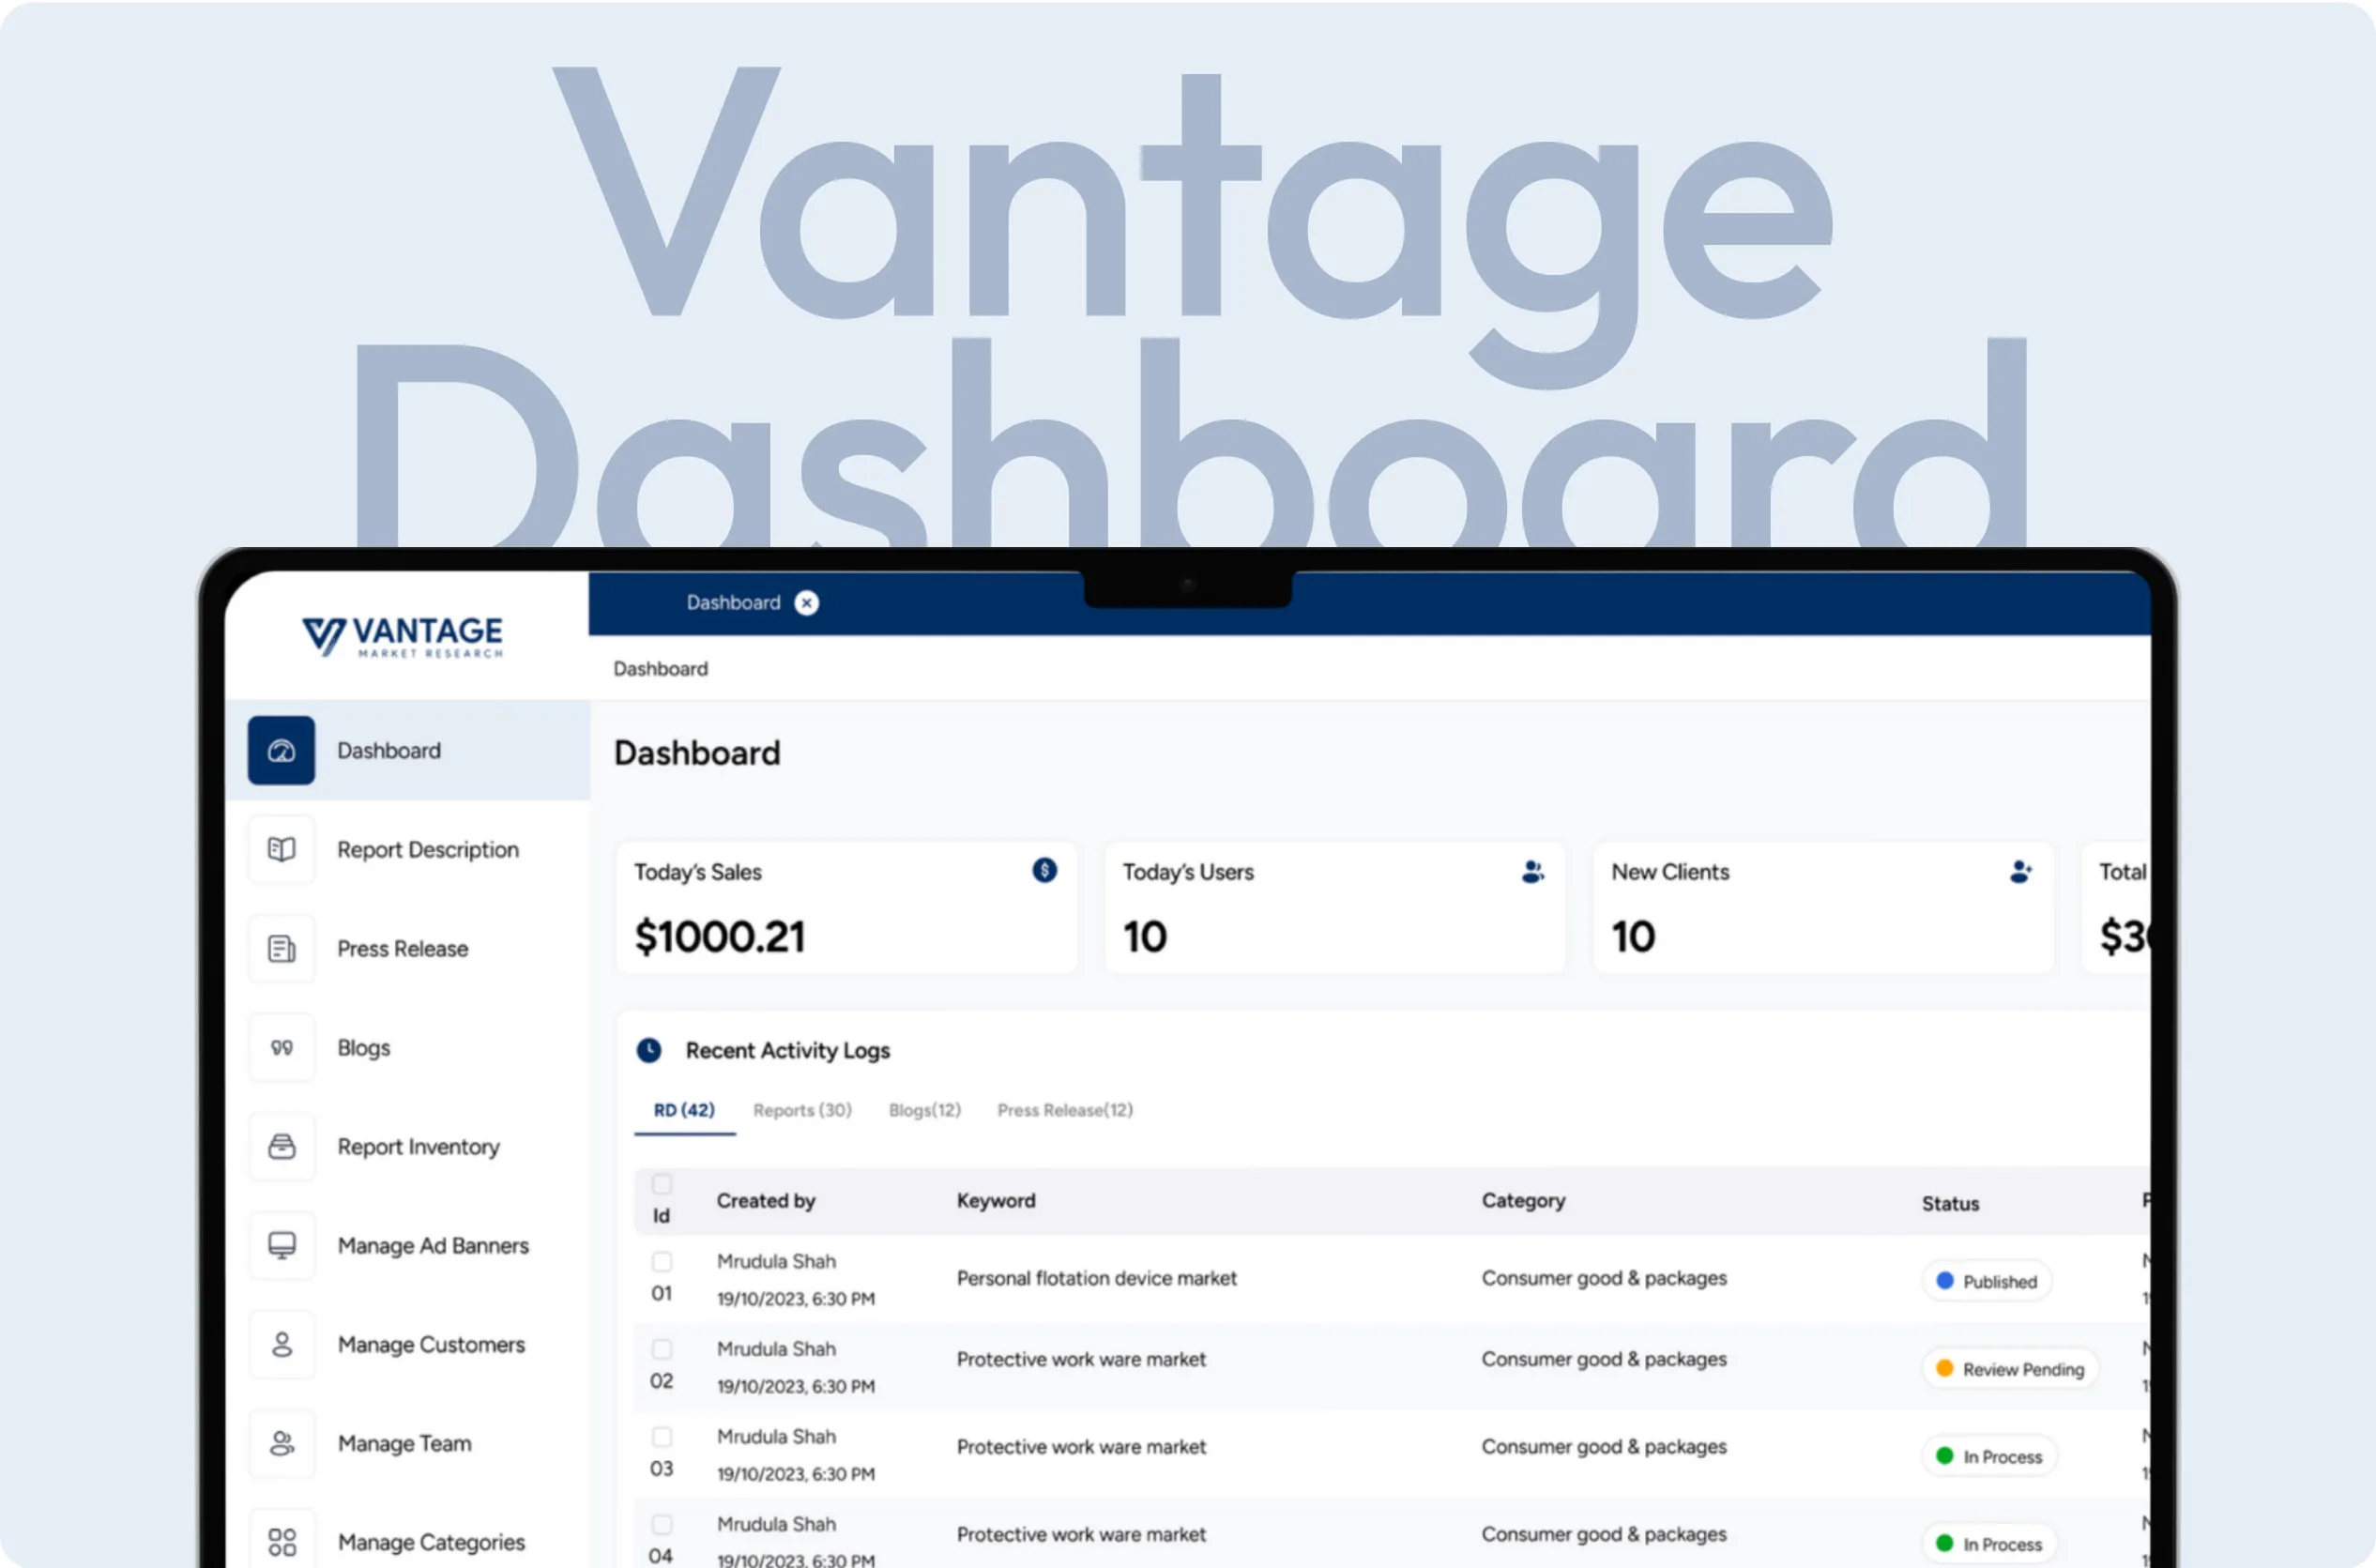Screen dimensions: 2376x1568
Task: Click the clock icon beside Recent Activity Logs
Action: [x=649, y=1050]
